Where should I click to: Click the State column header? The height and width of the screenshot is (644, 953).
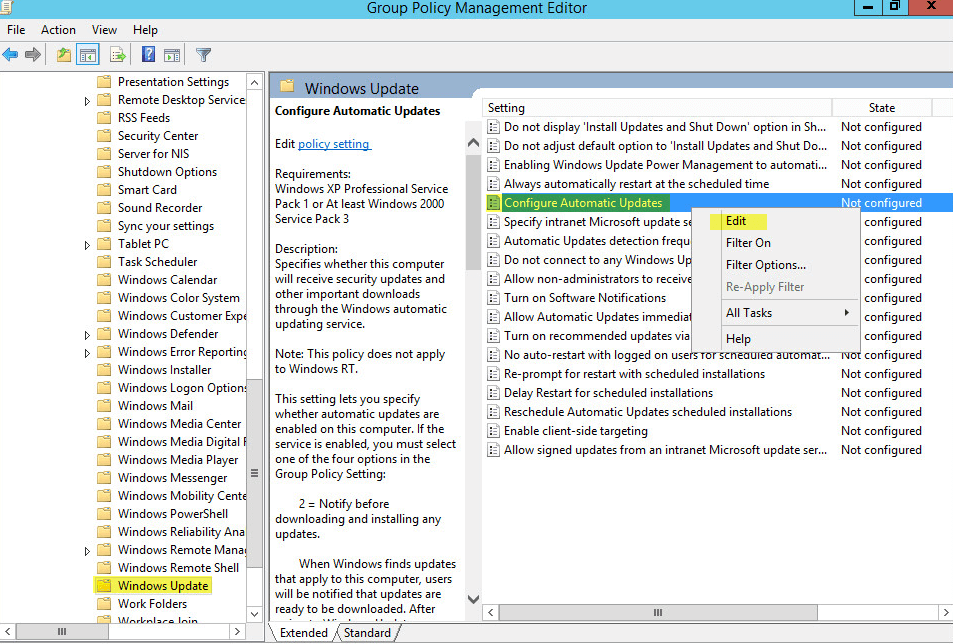(881, 108)
